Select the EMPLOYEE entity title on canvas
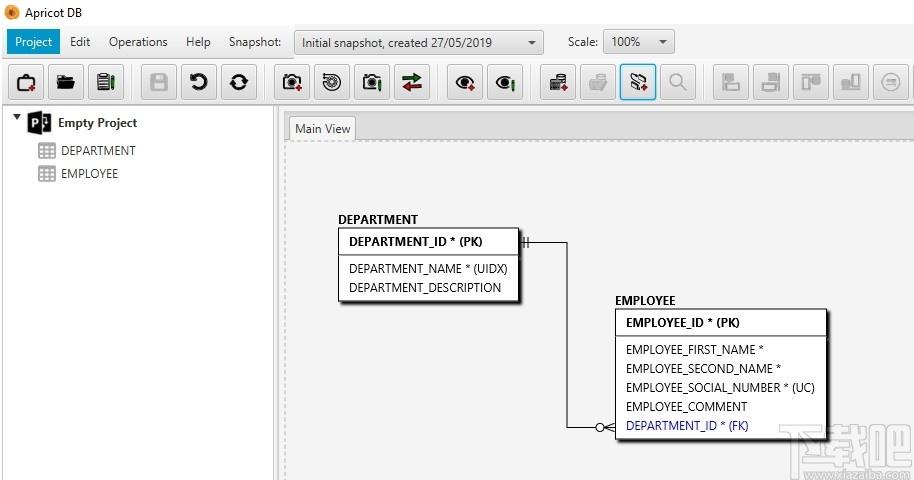This screenshot has height=480, width=914. [x=645, y=301]
